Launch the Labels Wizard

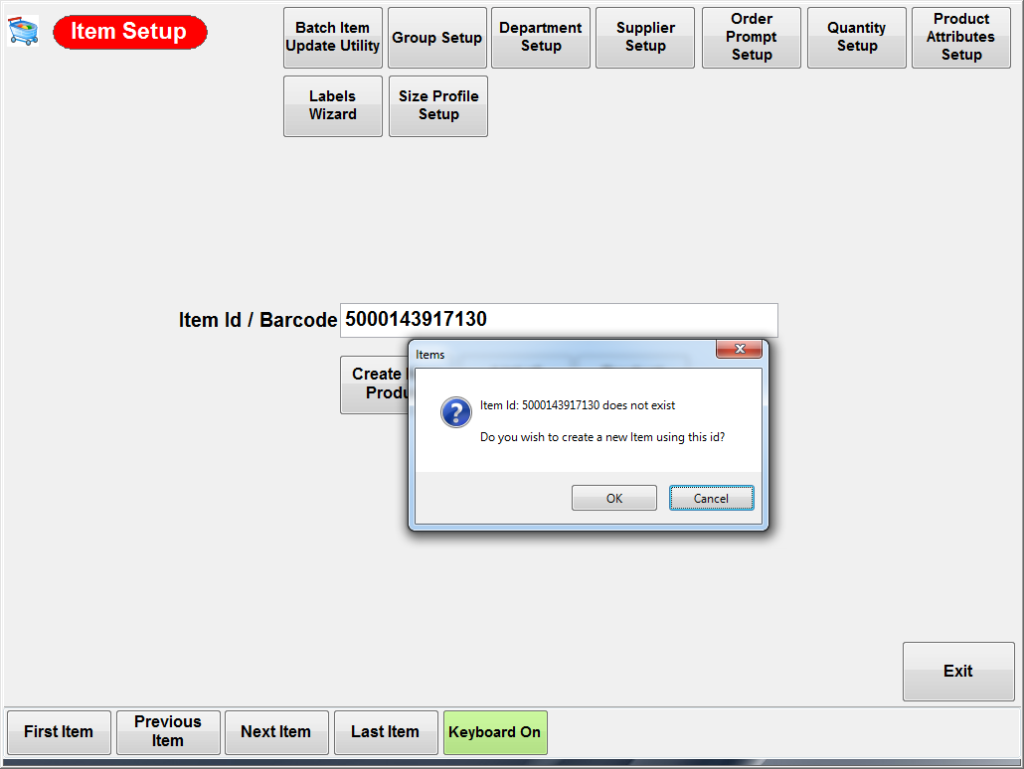pyautogui.click(x=332, y=105)
